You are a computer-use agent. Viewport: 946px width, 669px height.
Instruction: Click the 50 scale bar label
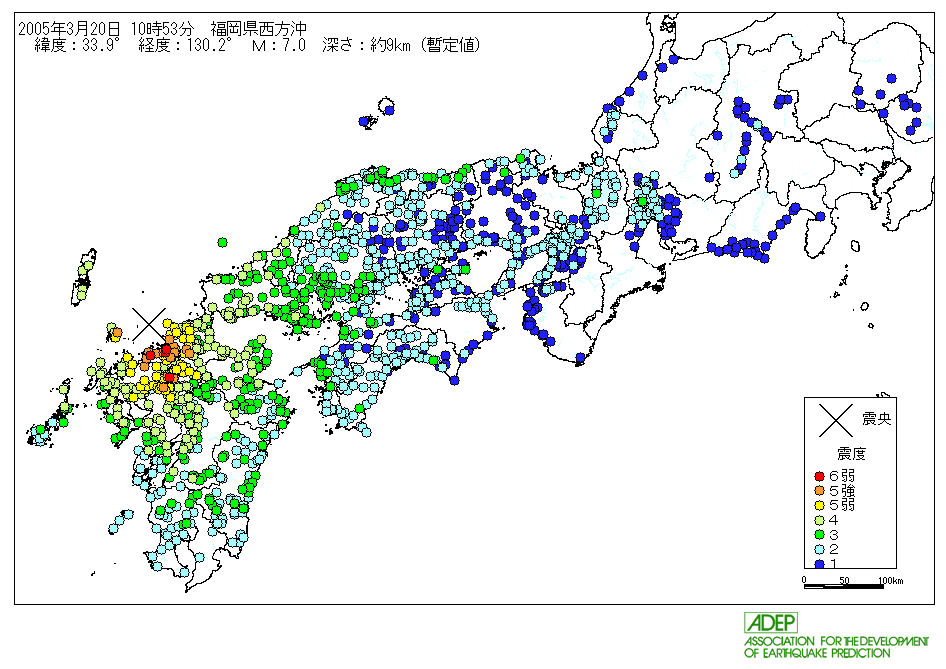click(845, 581)
